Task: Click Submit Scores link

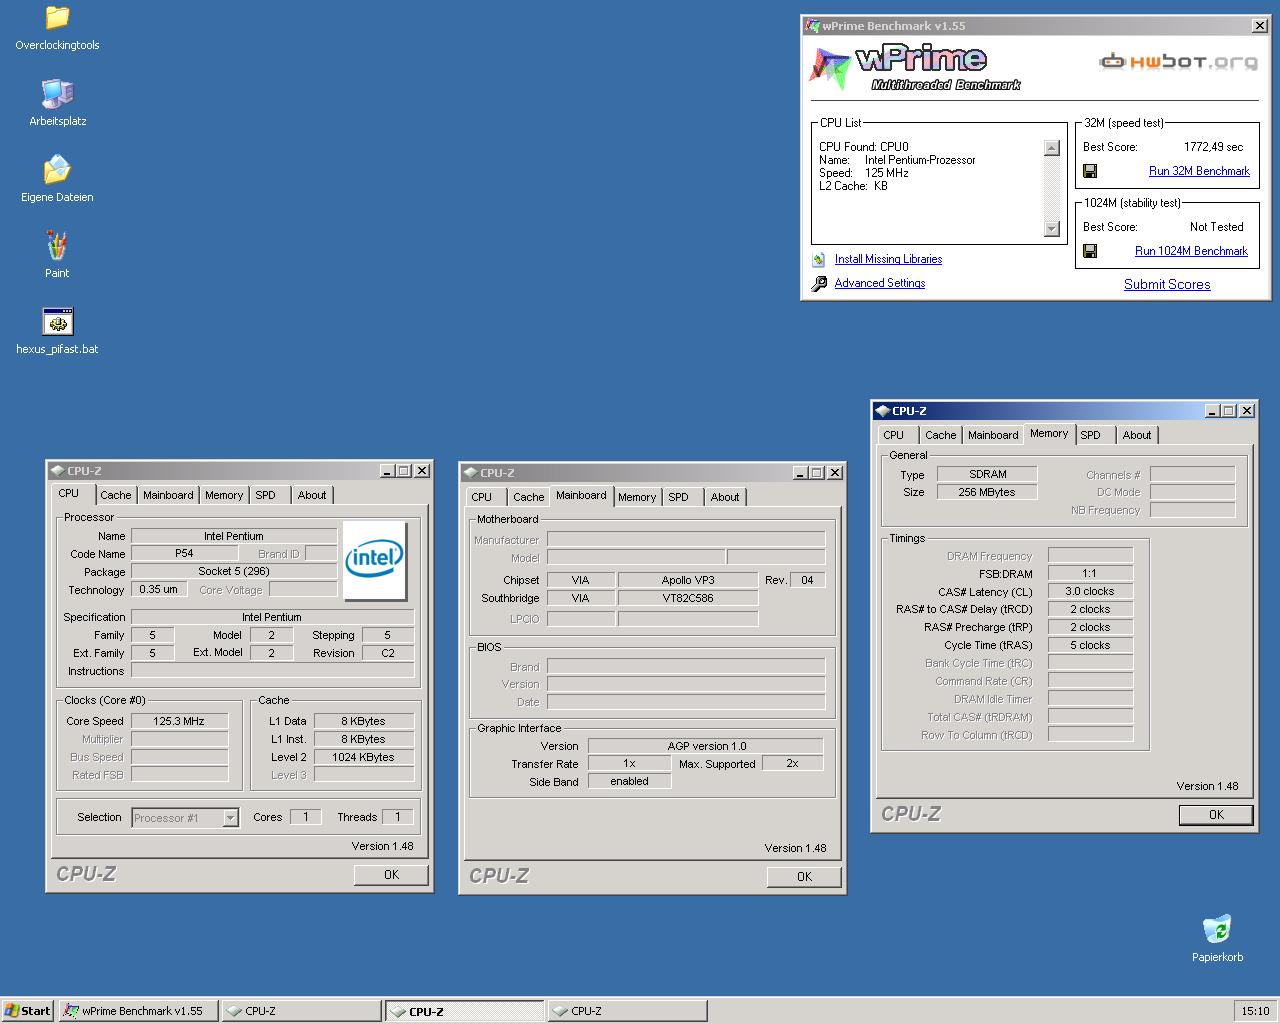Action: 1167,284
